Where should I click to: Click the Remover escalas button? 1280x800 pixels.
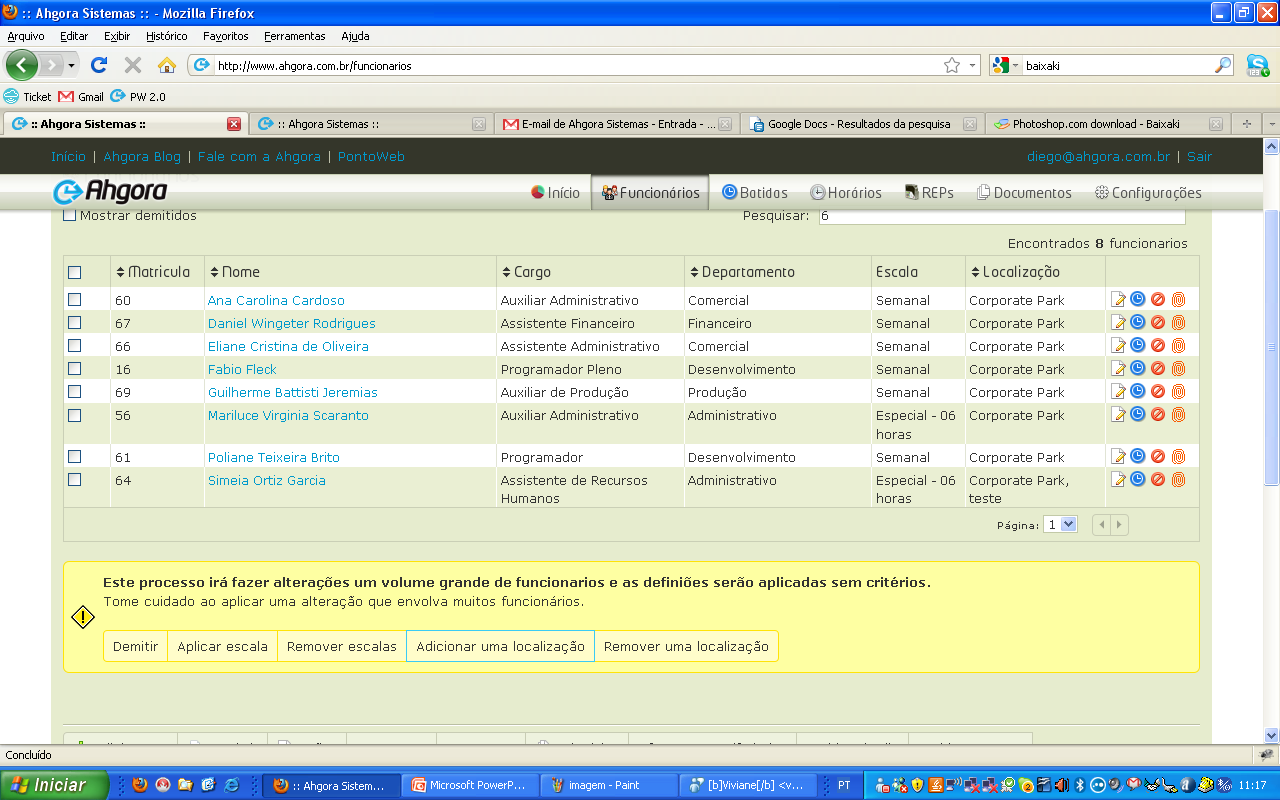pyautogui.click(x=342, y=646)
